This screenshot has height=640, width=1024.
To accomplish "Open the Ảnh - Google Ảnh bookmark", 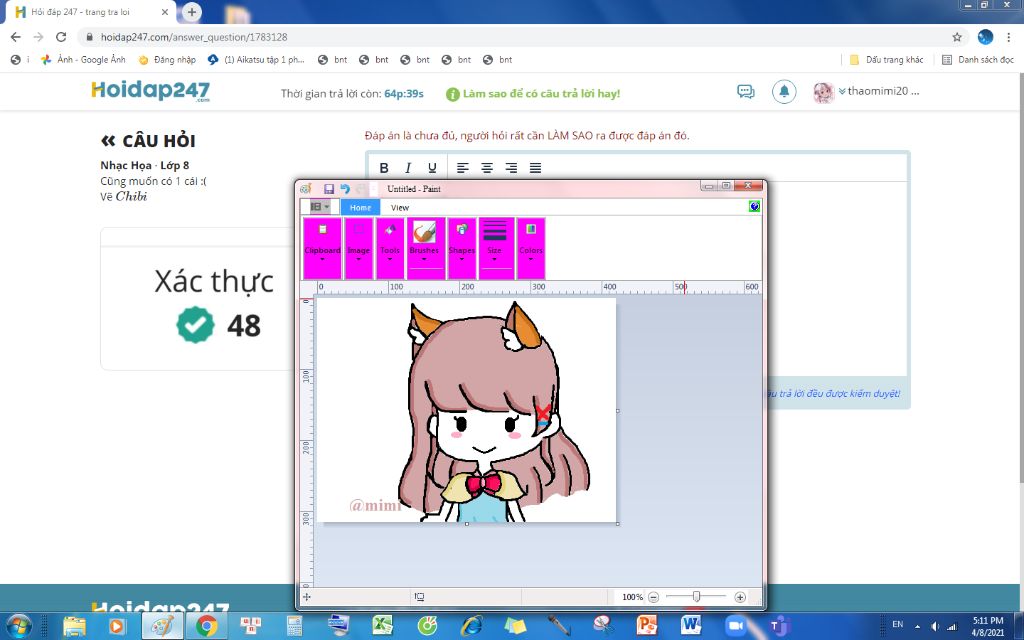I will pos(84,59).
